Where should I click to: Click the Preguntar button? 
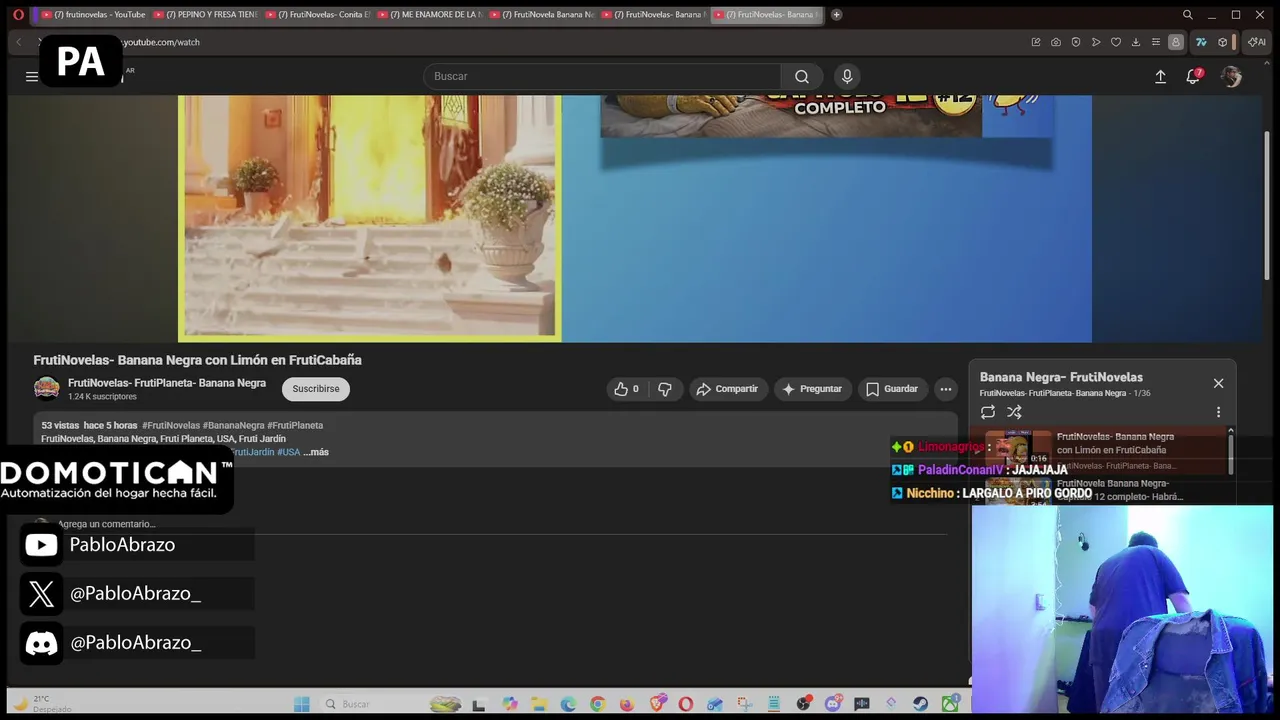coord(812,389)
